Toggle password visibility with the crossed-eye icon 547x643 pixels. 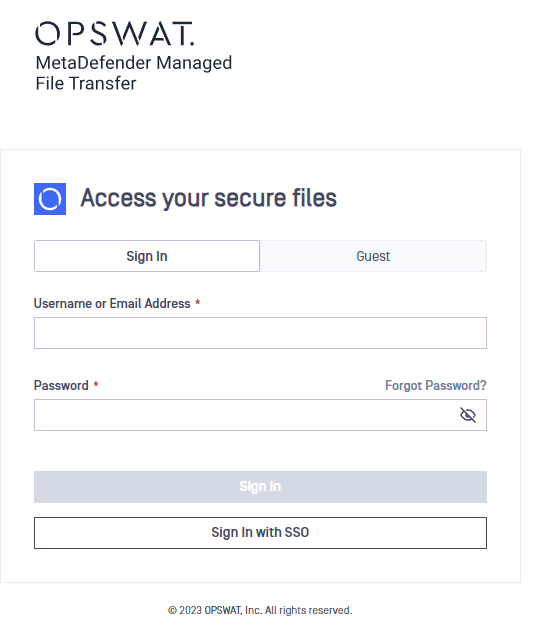[x=467, y=415]
